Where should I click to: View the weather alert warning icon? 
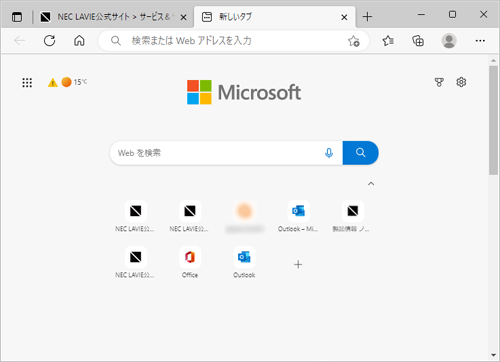click(53, 82)
